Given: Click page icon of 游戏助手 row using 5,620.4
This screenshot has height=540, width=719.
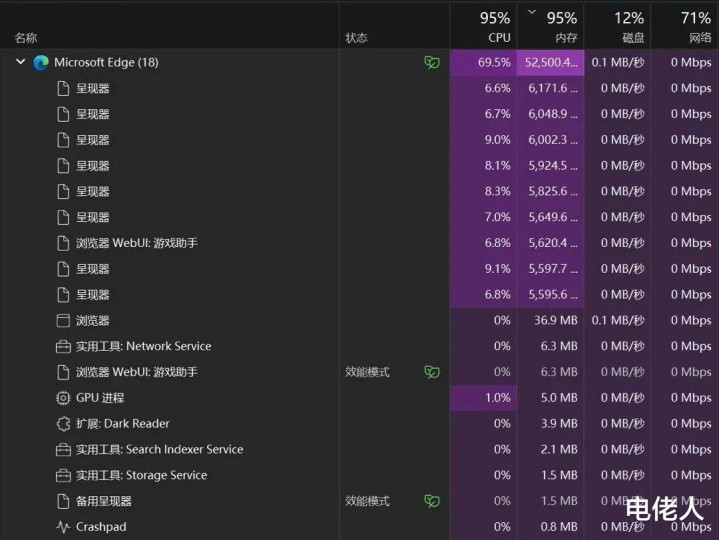Looking at the screenshot, I should tap(63, 243).
